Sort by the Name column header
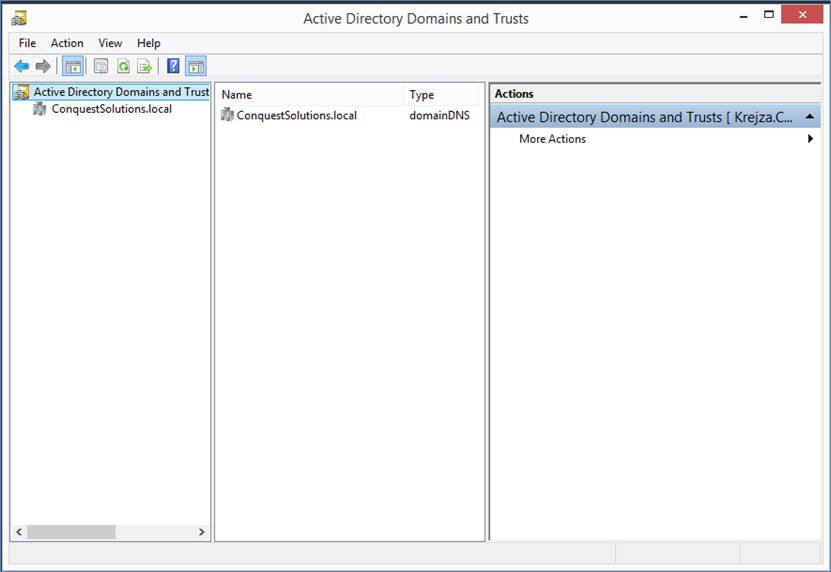 [x=310, y=95]
